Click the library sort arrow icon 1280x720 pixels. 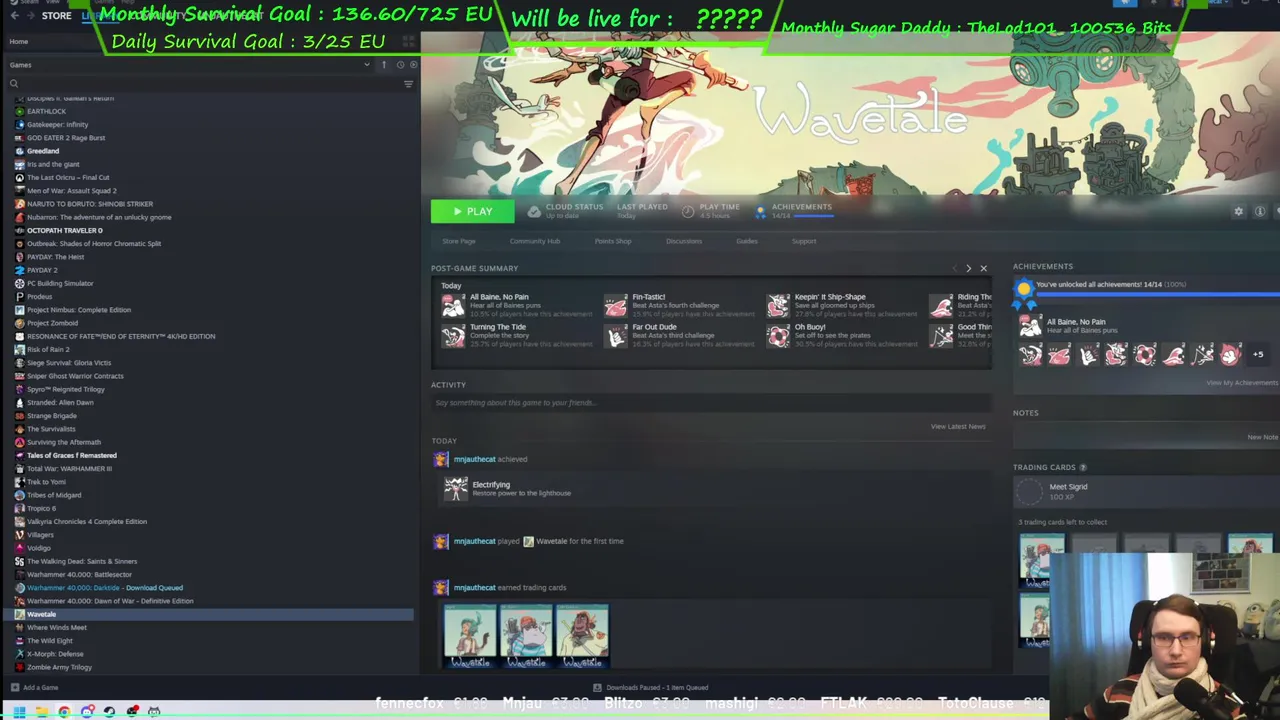click(384, 65)
